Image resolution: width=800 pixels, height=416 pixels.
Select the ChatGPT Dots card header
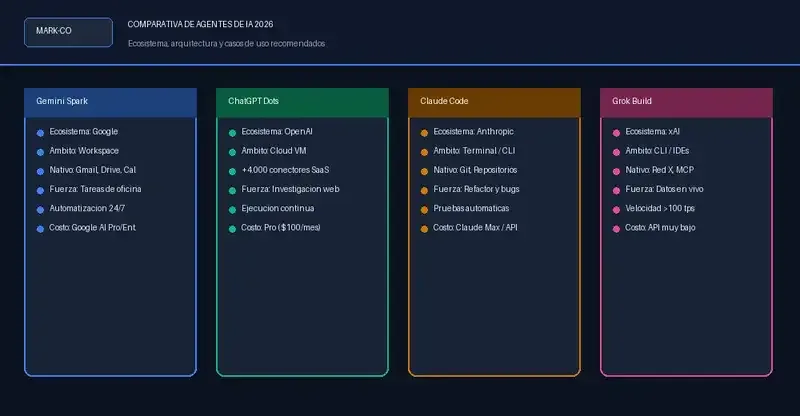[x=302, y=102]
